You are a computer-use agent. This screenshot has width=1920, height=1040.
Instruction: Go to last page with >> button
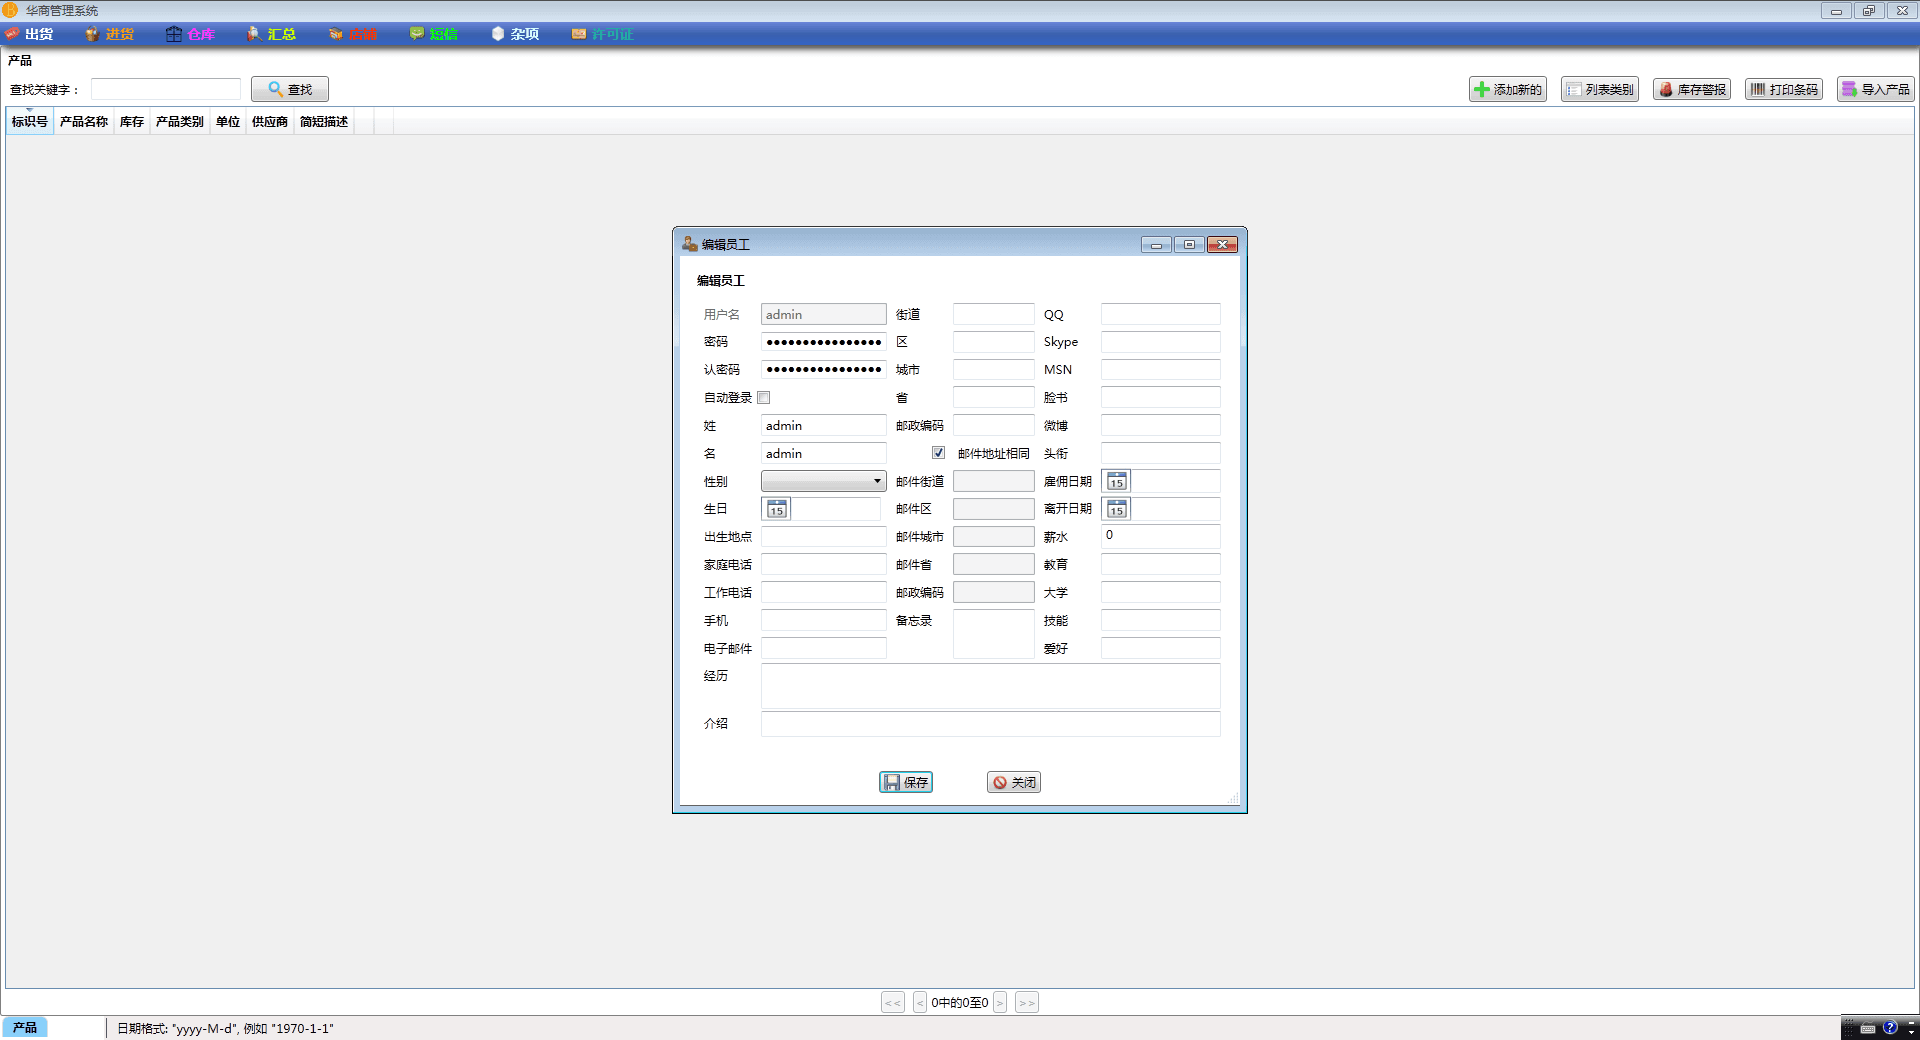[x=1027, y=1002]
